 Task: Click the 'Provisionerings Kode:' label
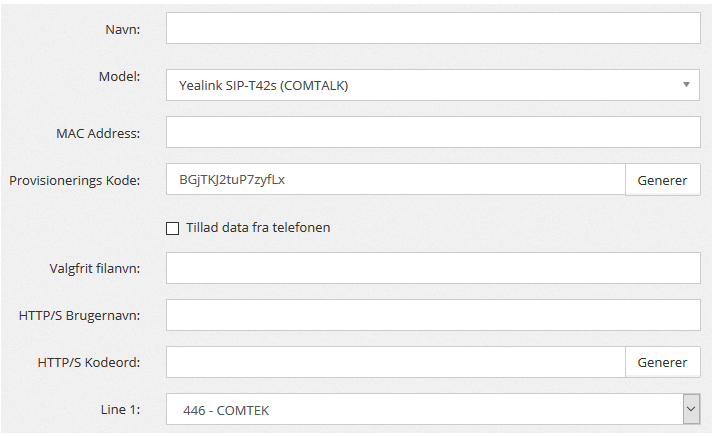pos(74,181)
